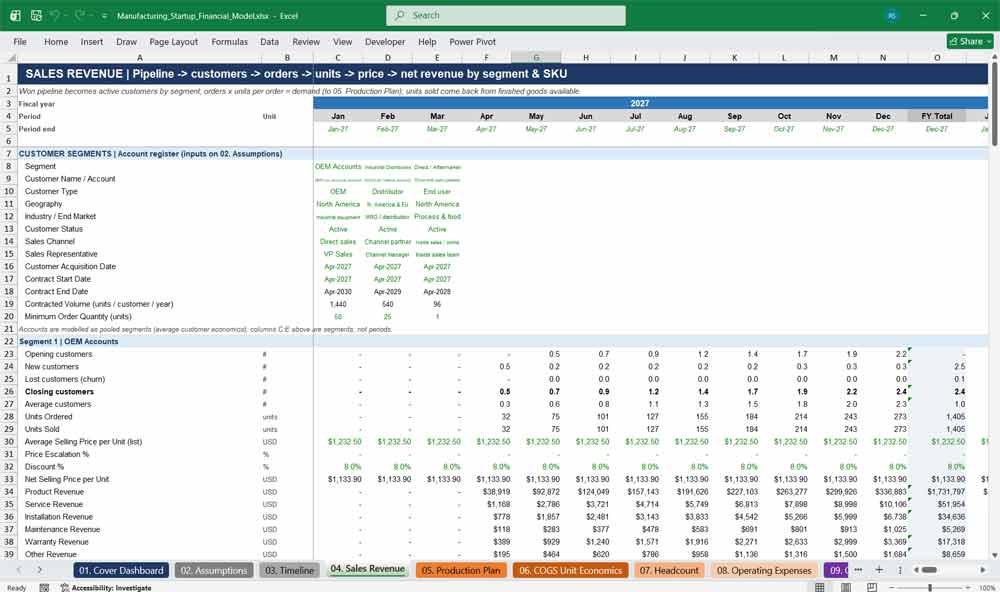1000x592 pixels.
Task: Switch to Page Break Preview icon
Action: [x=872, y=588]
